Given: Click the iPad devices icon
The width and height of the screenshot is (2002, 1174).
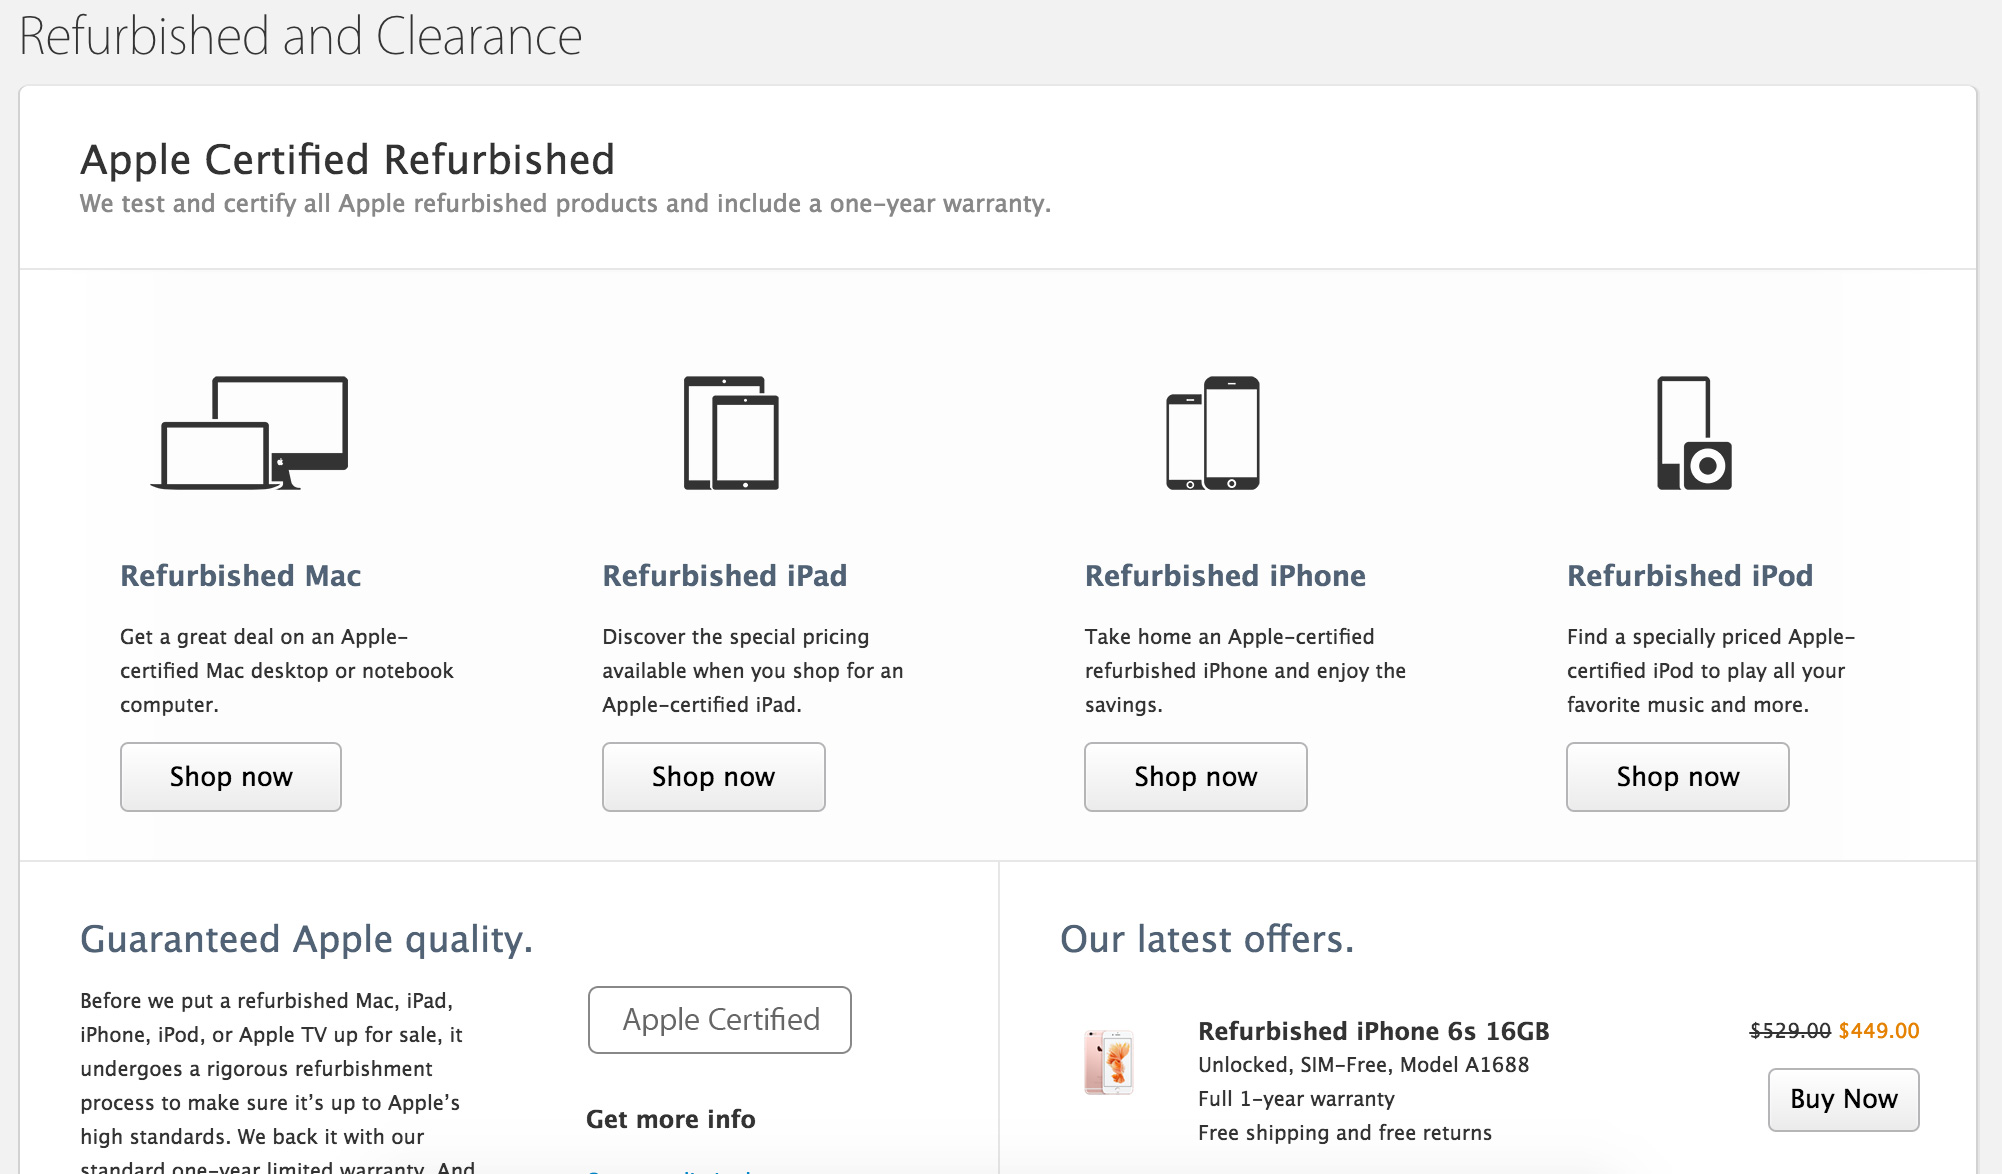Looking at the screenshot, I should coord(731,433).
